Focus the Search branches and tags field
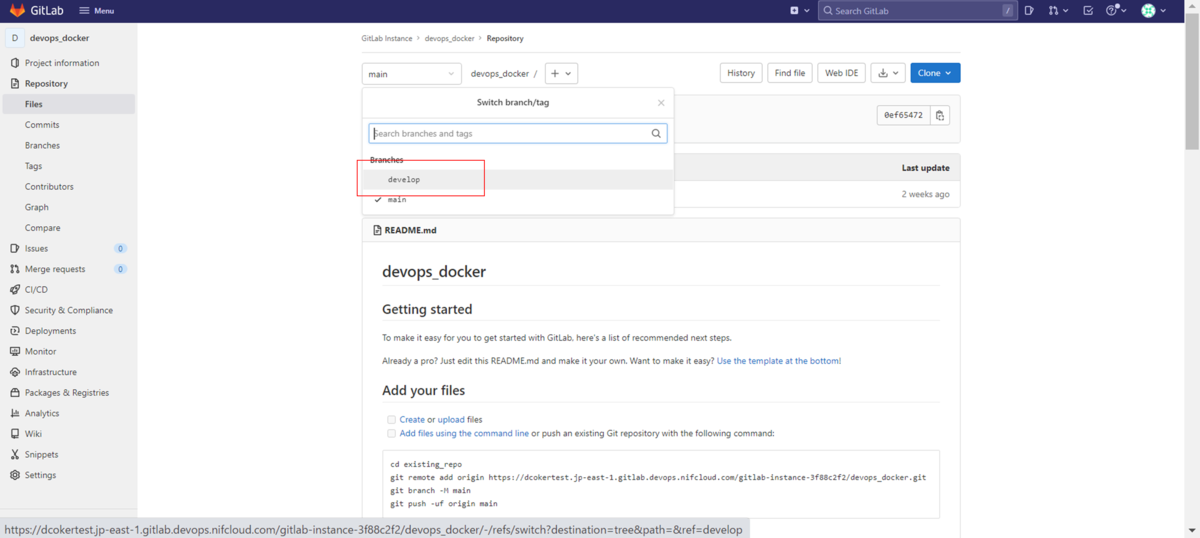The image size is (1200, 538). (508, 133)
